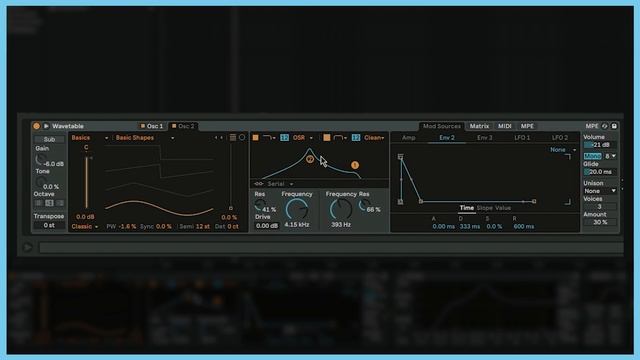Select the Env 2 tab
The height and width of the screenshot is (360, 640).
point(447,138)
